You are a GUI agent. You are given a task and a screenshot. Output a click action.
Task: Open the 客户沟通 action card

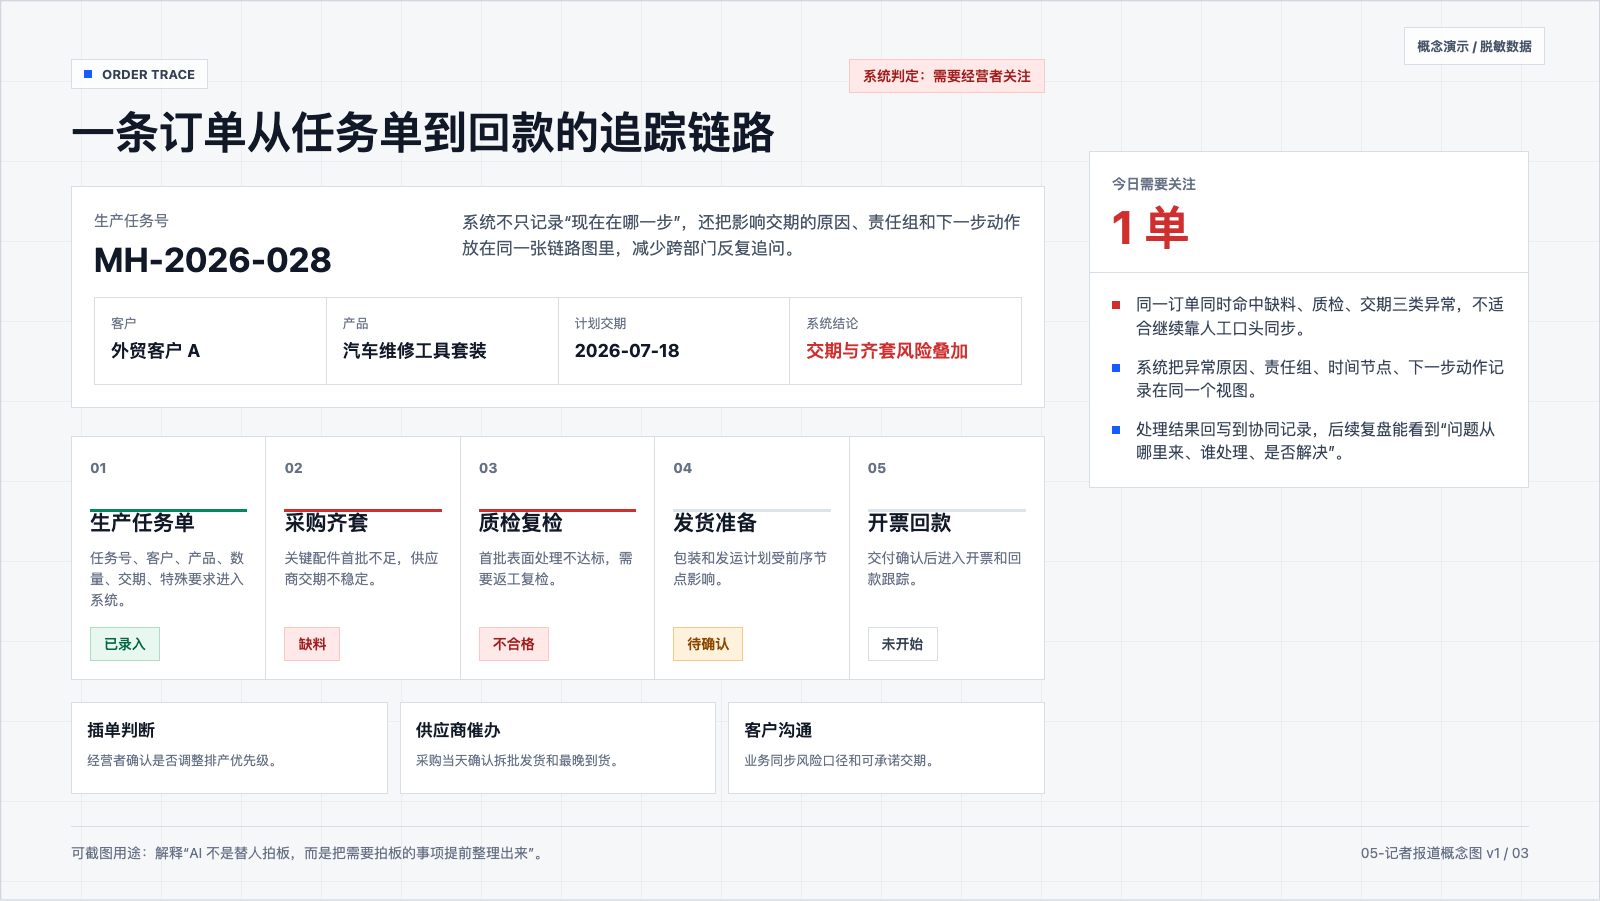coord(886,748)
